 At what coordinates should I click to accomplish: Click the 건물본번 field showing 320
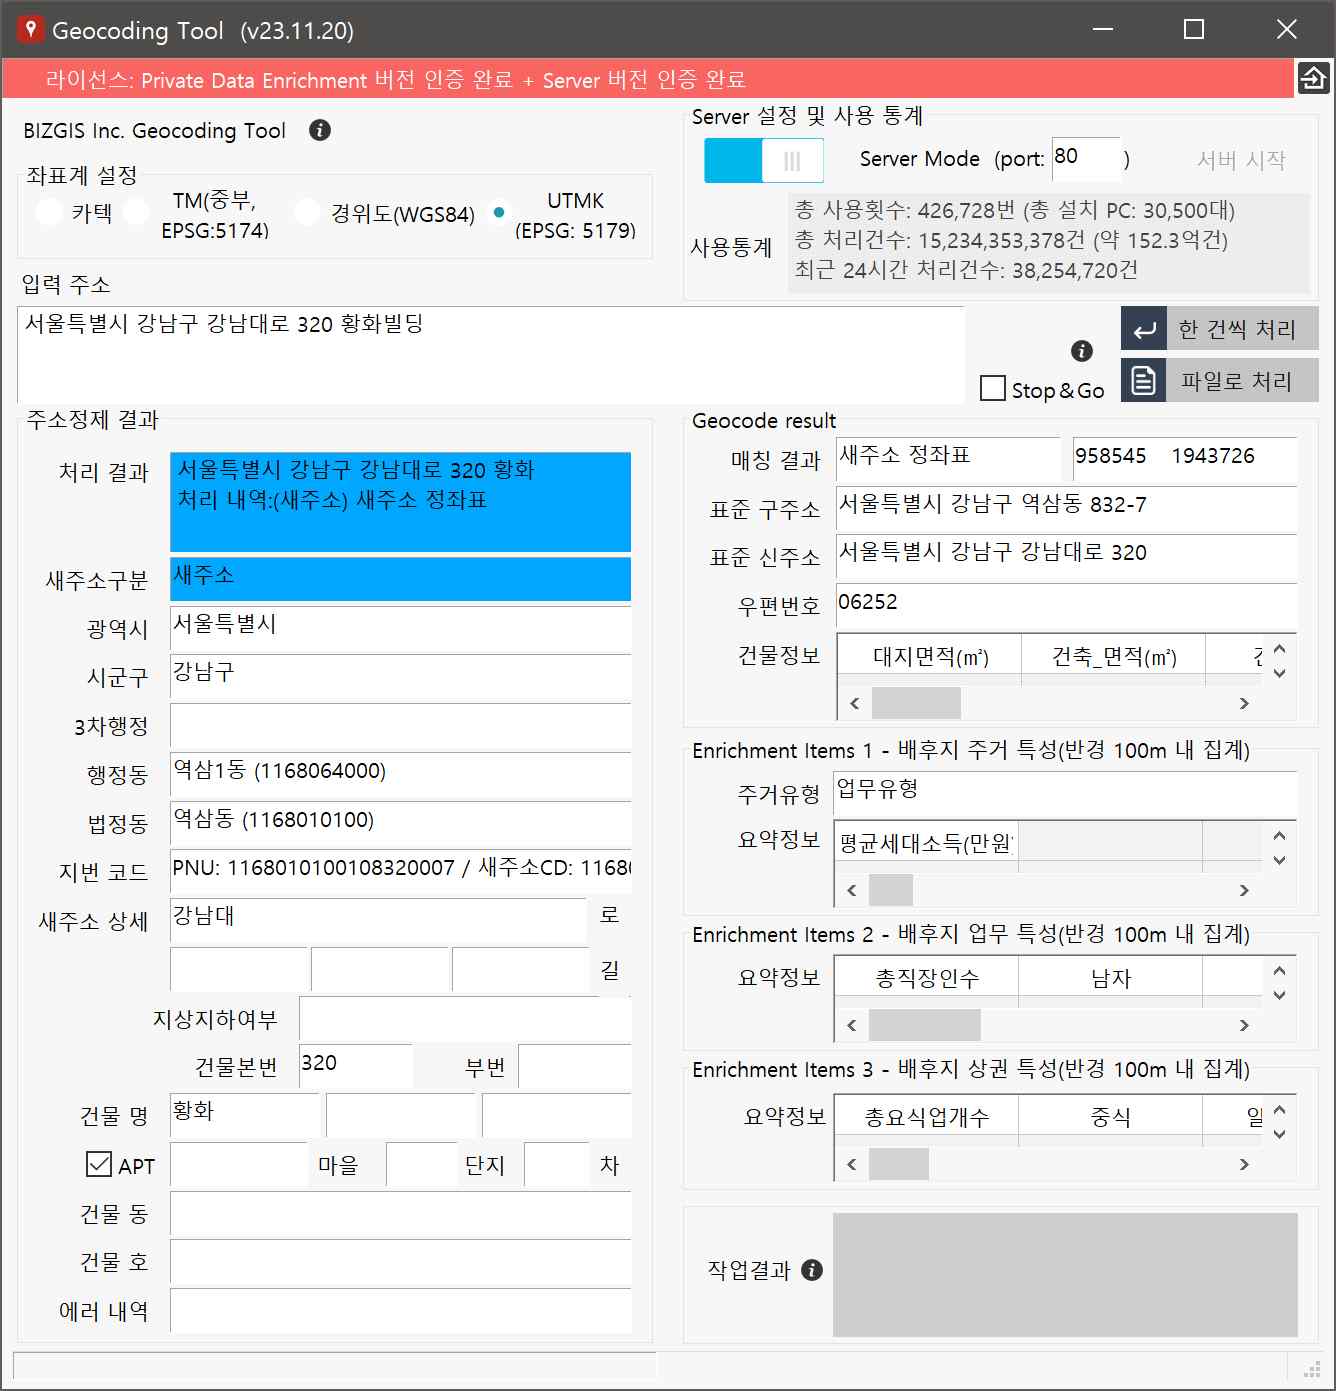(355, 1067)
